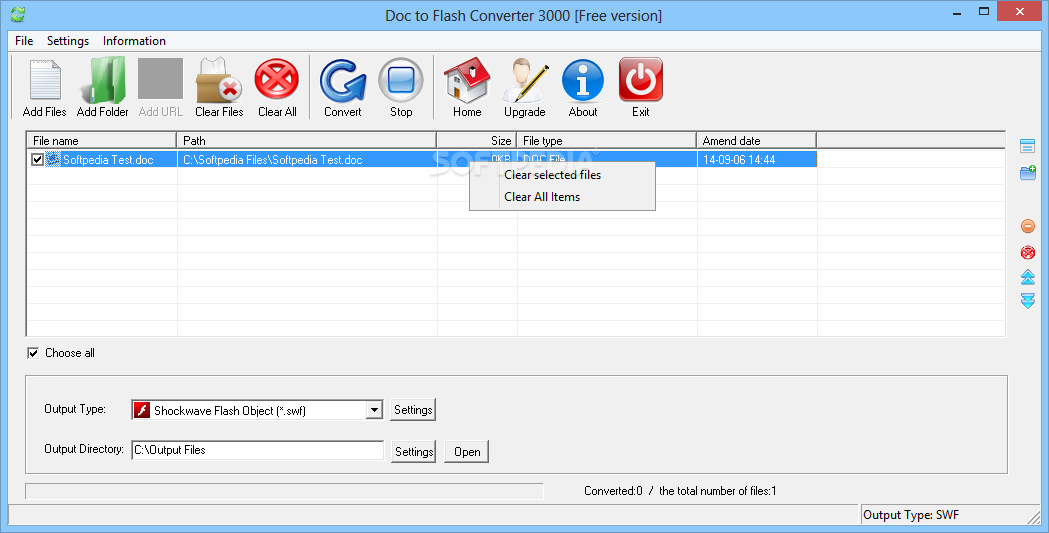This screenshot has width=1049, height=533.
Task: Expand the Output Type dropdown arrow
Action: coord(375,410)
